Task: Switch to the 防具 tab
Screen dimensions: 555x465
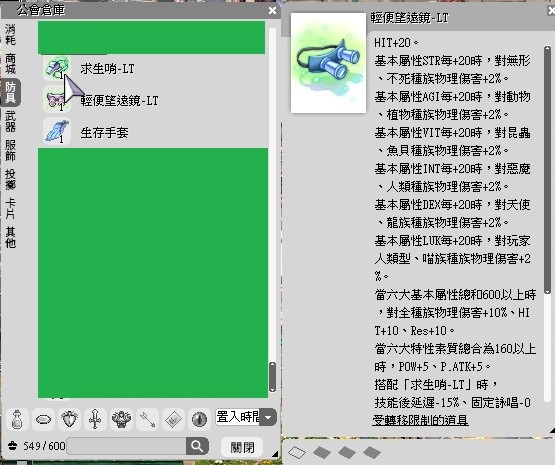Action: point(10,93)
